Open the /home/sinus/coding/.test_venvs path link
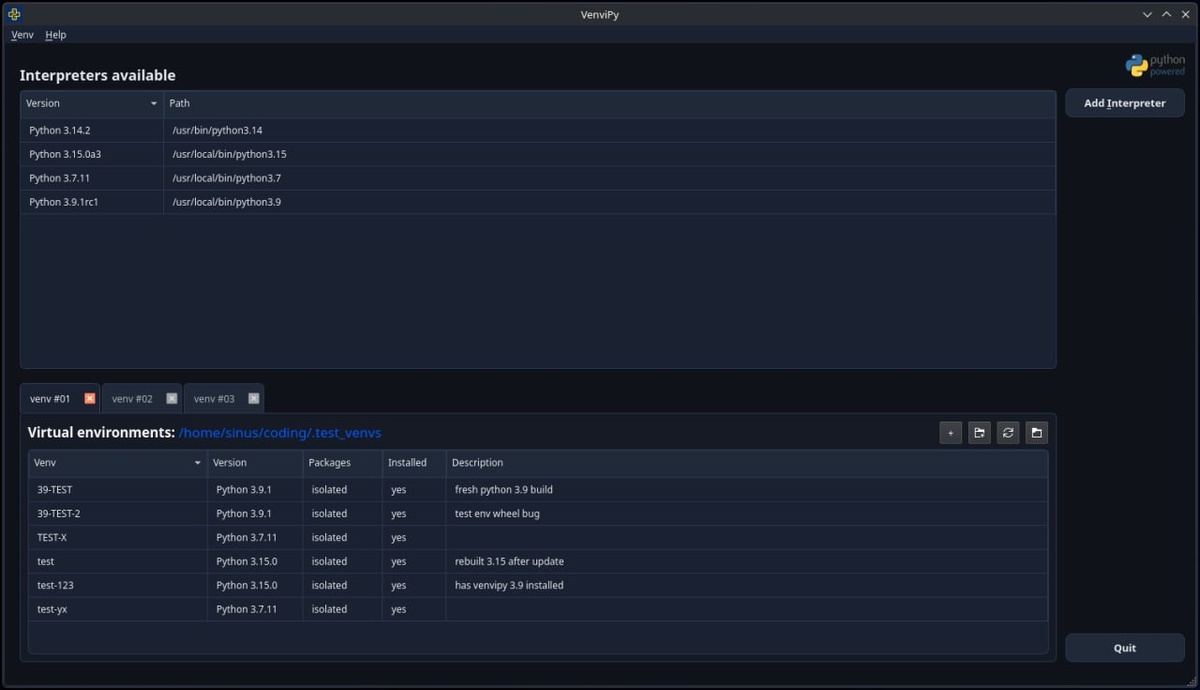The width and height of the screenshot is (1200, 690). [280, 433]
